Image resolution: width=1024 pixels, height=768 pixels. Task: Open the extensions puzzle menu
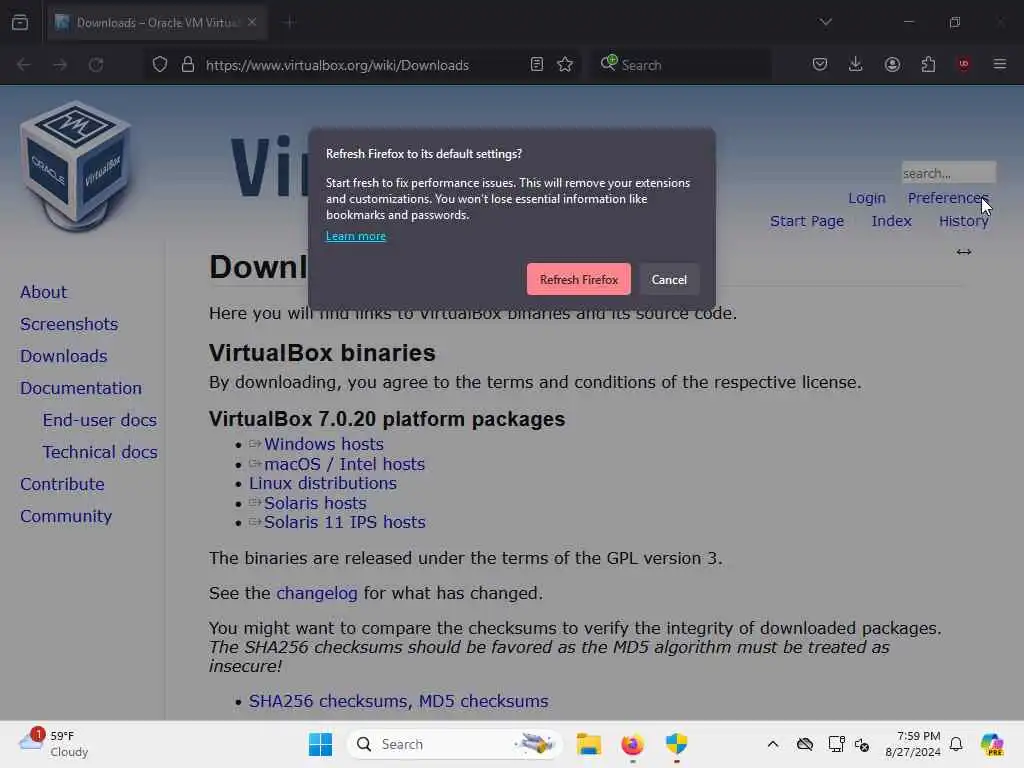click(928, 64)
